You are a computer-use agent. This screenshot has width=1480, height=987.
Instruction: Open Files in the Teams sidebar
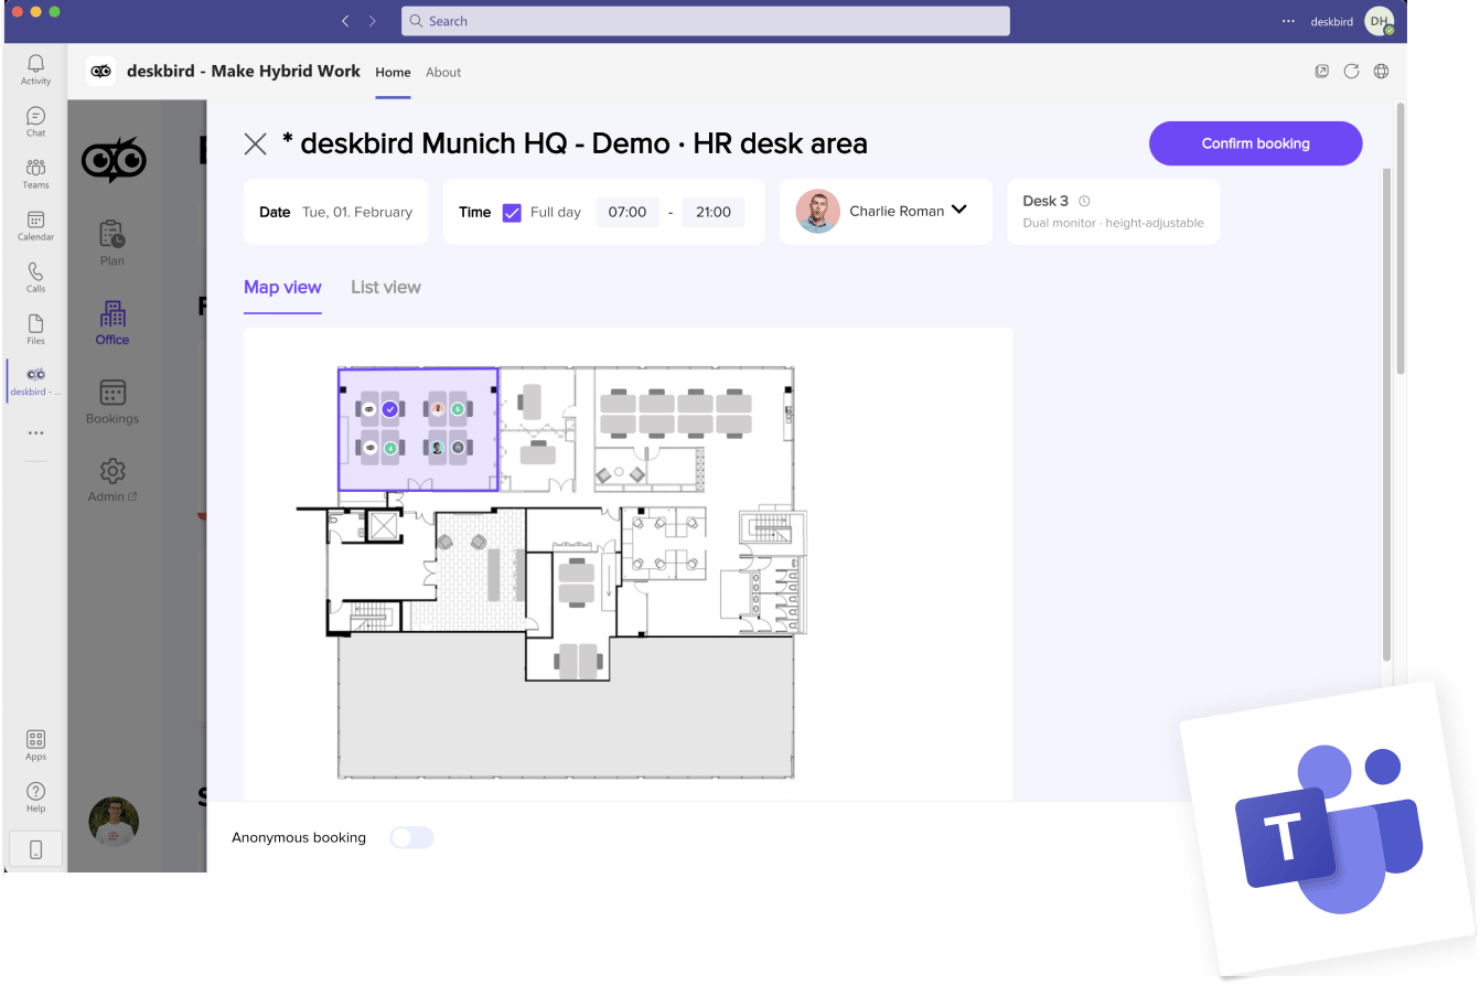coord(36,329)
